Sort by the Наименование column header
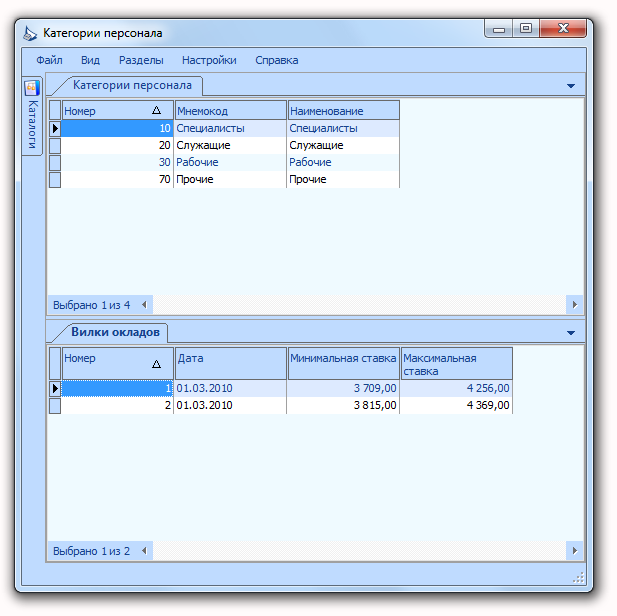617x616 pixels. point(344,111)
